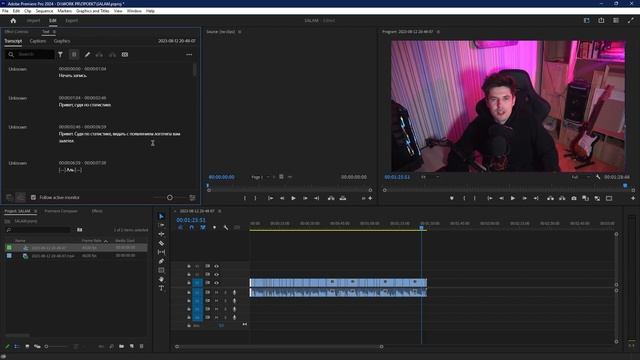Viewport: 640px width, 360px height.
Task: Click Create Captions icon in Transcript toolbar
Action: click(x=125, y=54)
